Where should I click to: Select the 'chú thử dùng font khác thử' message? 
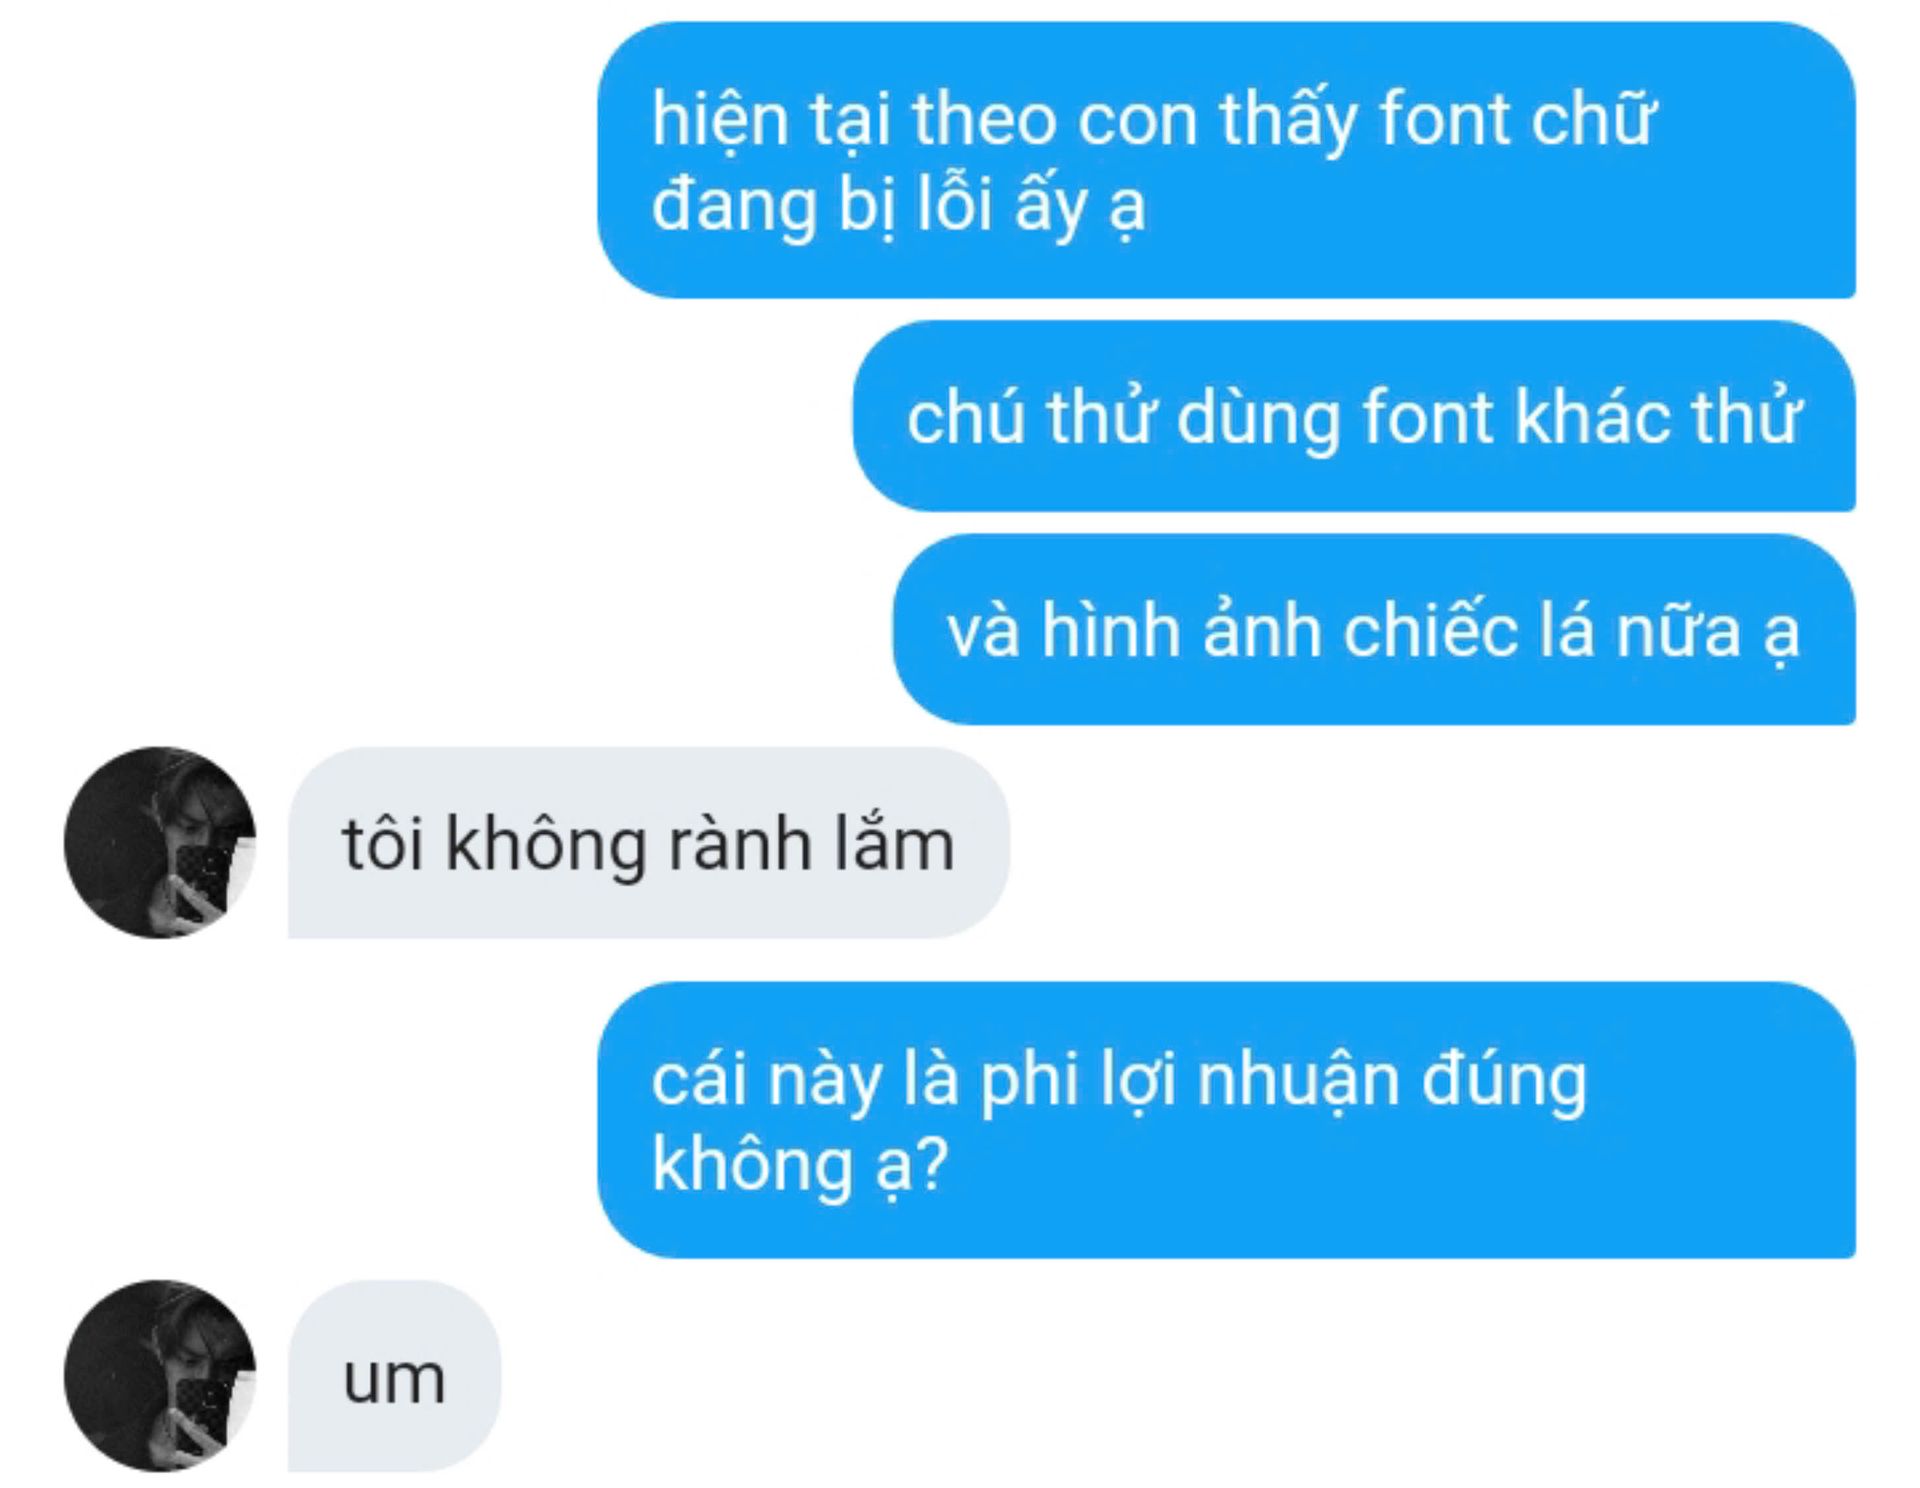pyautogui.click(x=1354, y=416)
